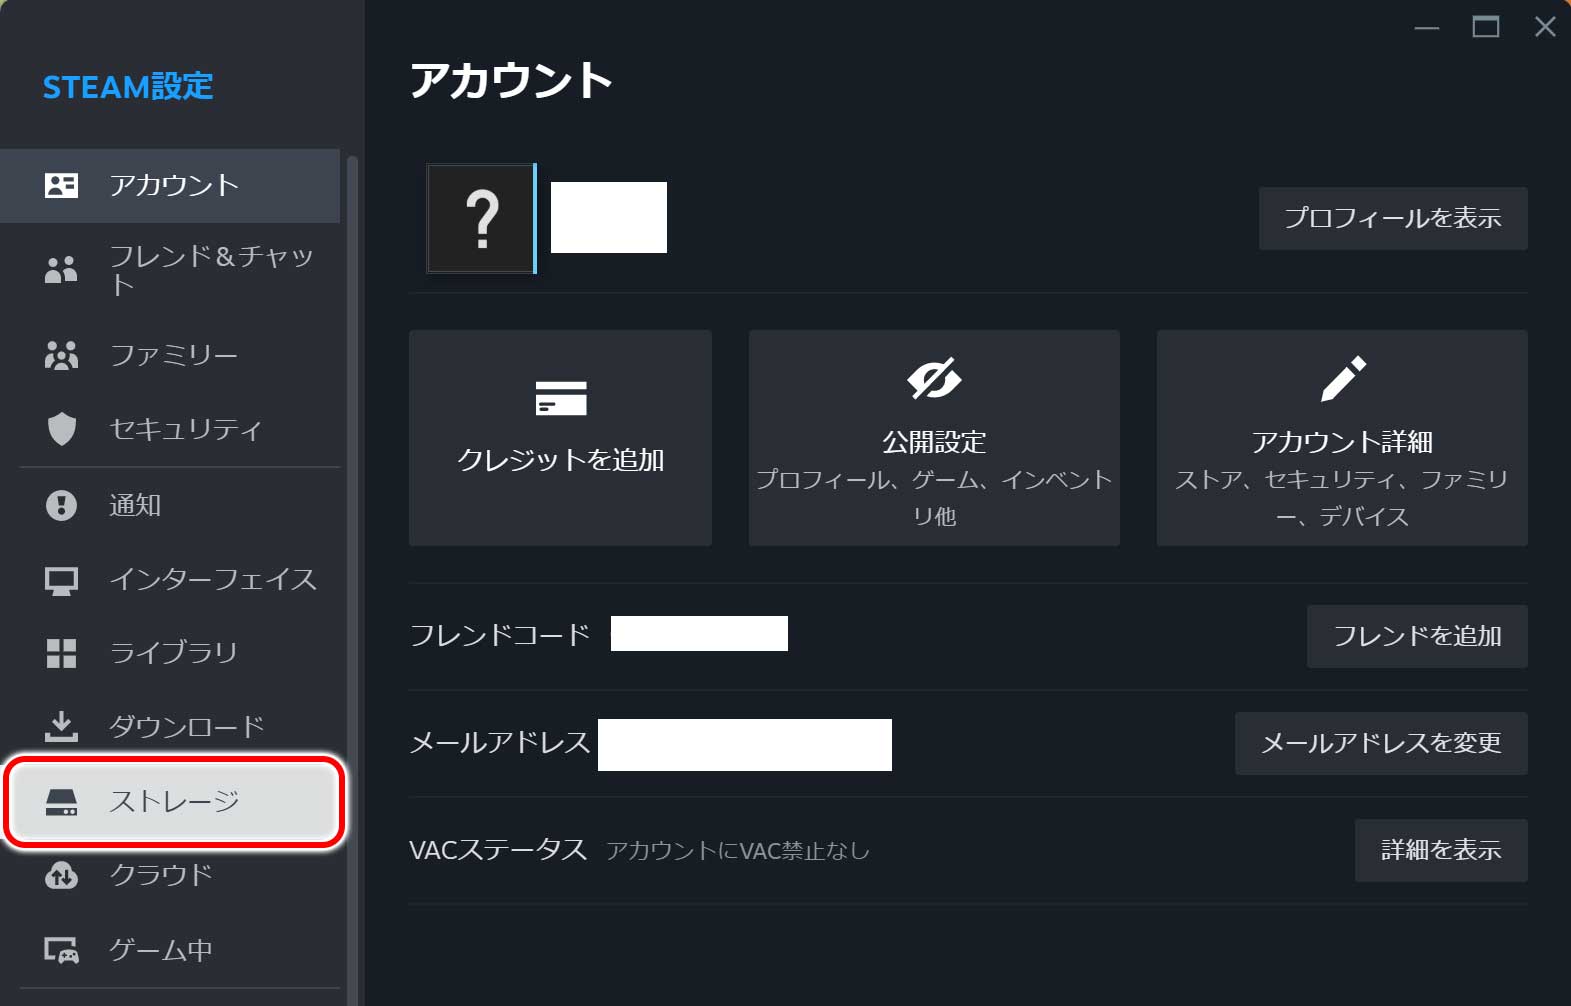Click the メールアドレスを変更 button
Viewport: 1571px width, 1006px height.
pos(1381,743)
